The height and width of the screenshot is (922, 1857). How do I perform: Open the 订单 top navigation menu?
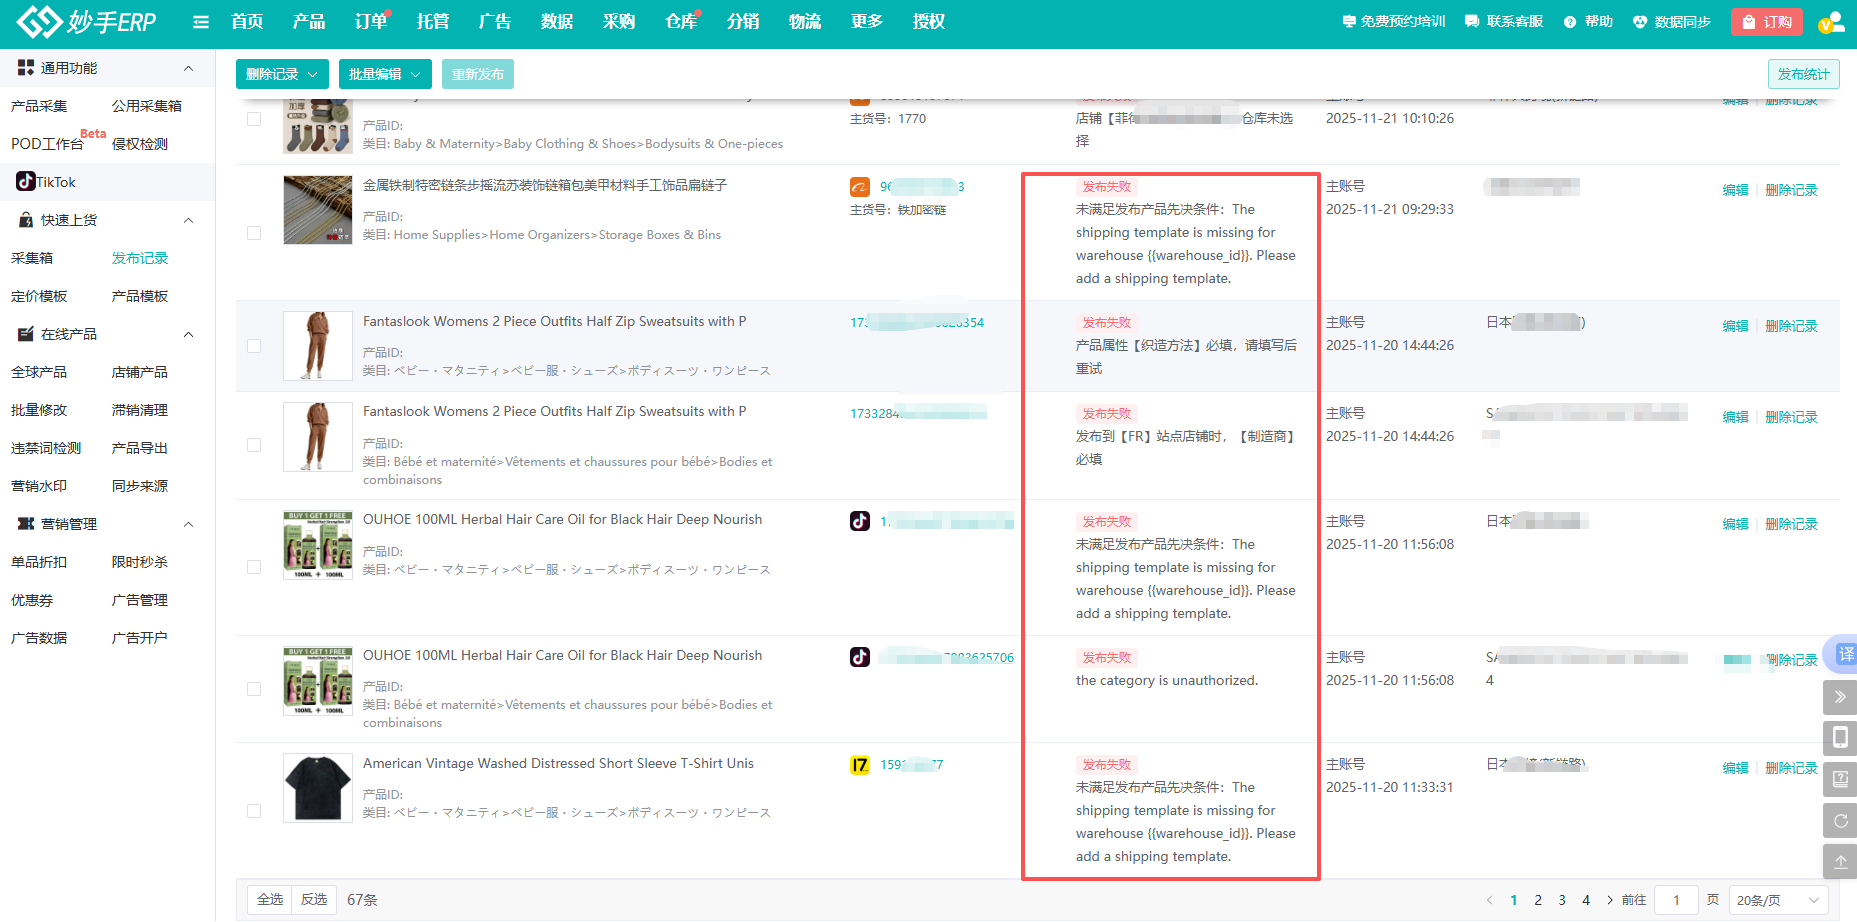[371, 22]
